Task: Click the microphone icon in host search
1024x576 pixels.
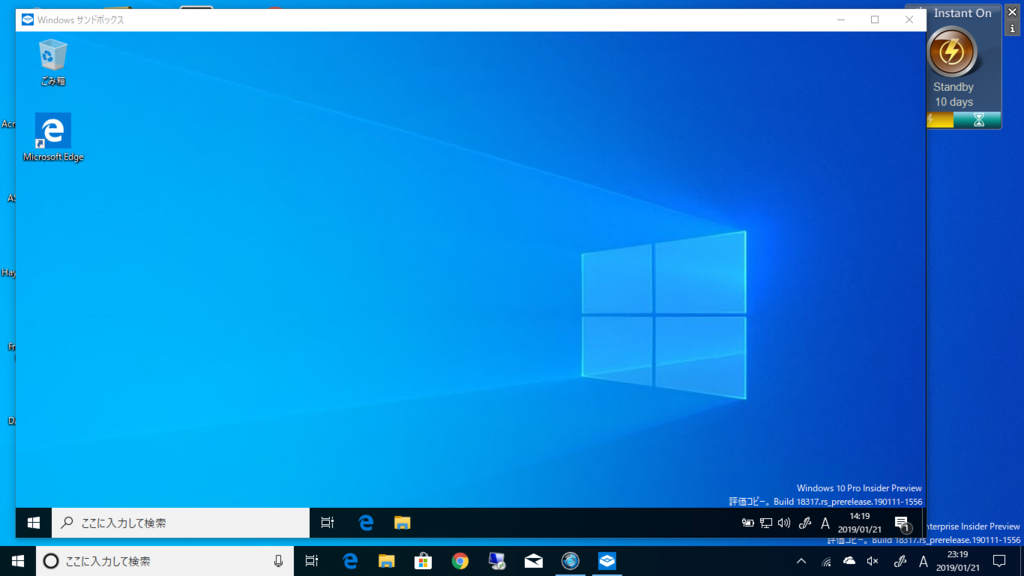Action: 278,561
